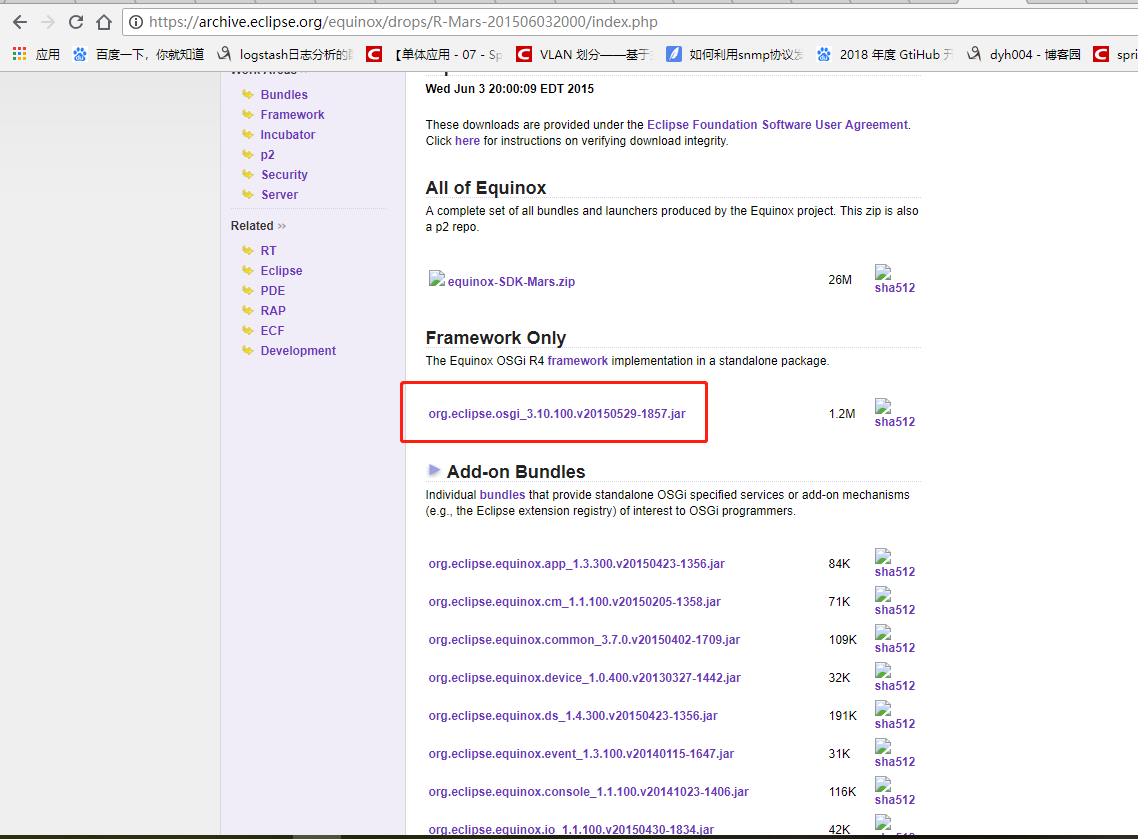The width and height of the screenshot is (1138, 839).
Task: Open sha512 for equinox.console jar
Action: point(894,800)
